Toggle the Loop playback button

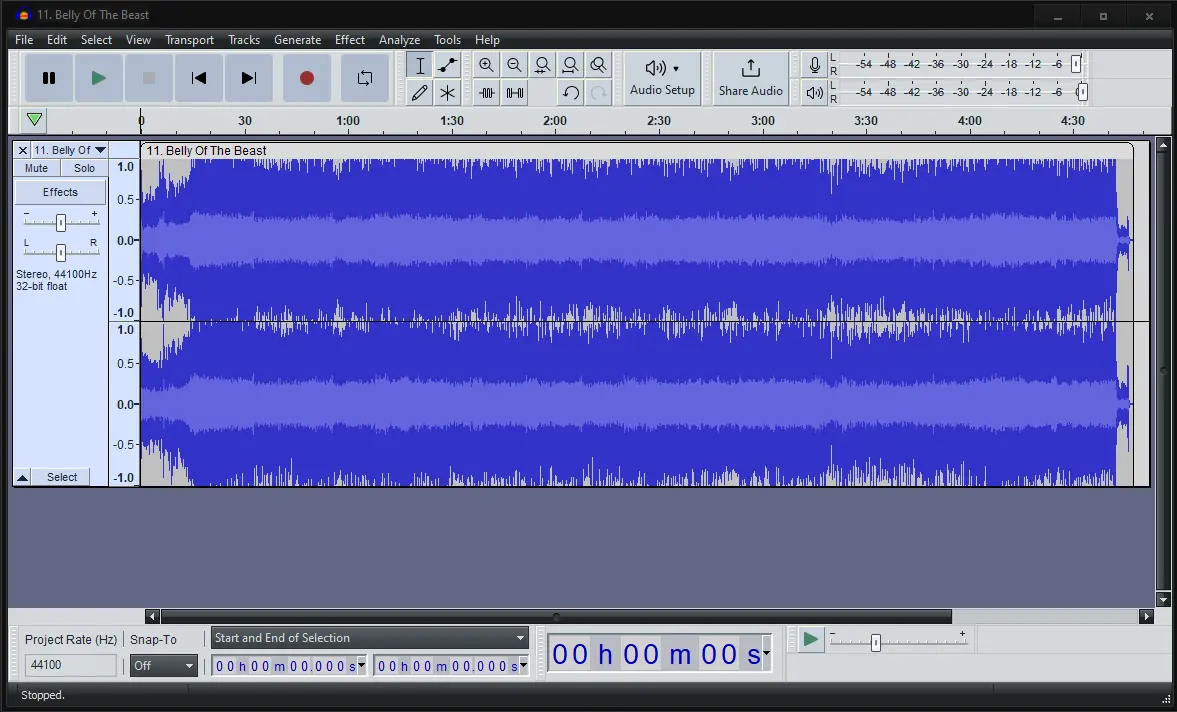tap(365, 78)
